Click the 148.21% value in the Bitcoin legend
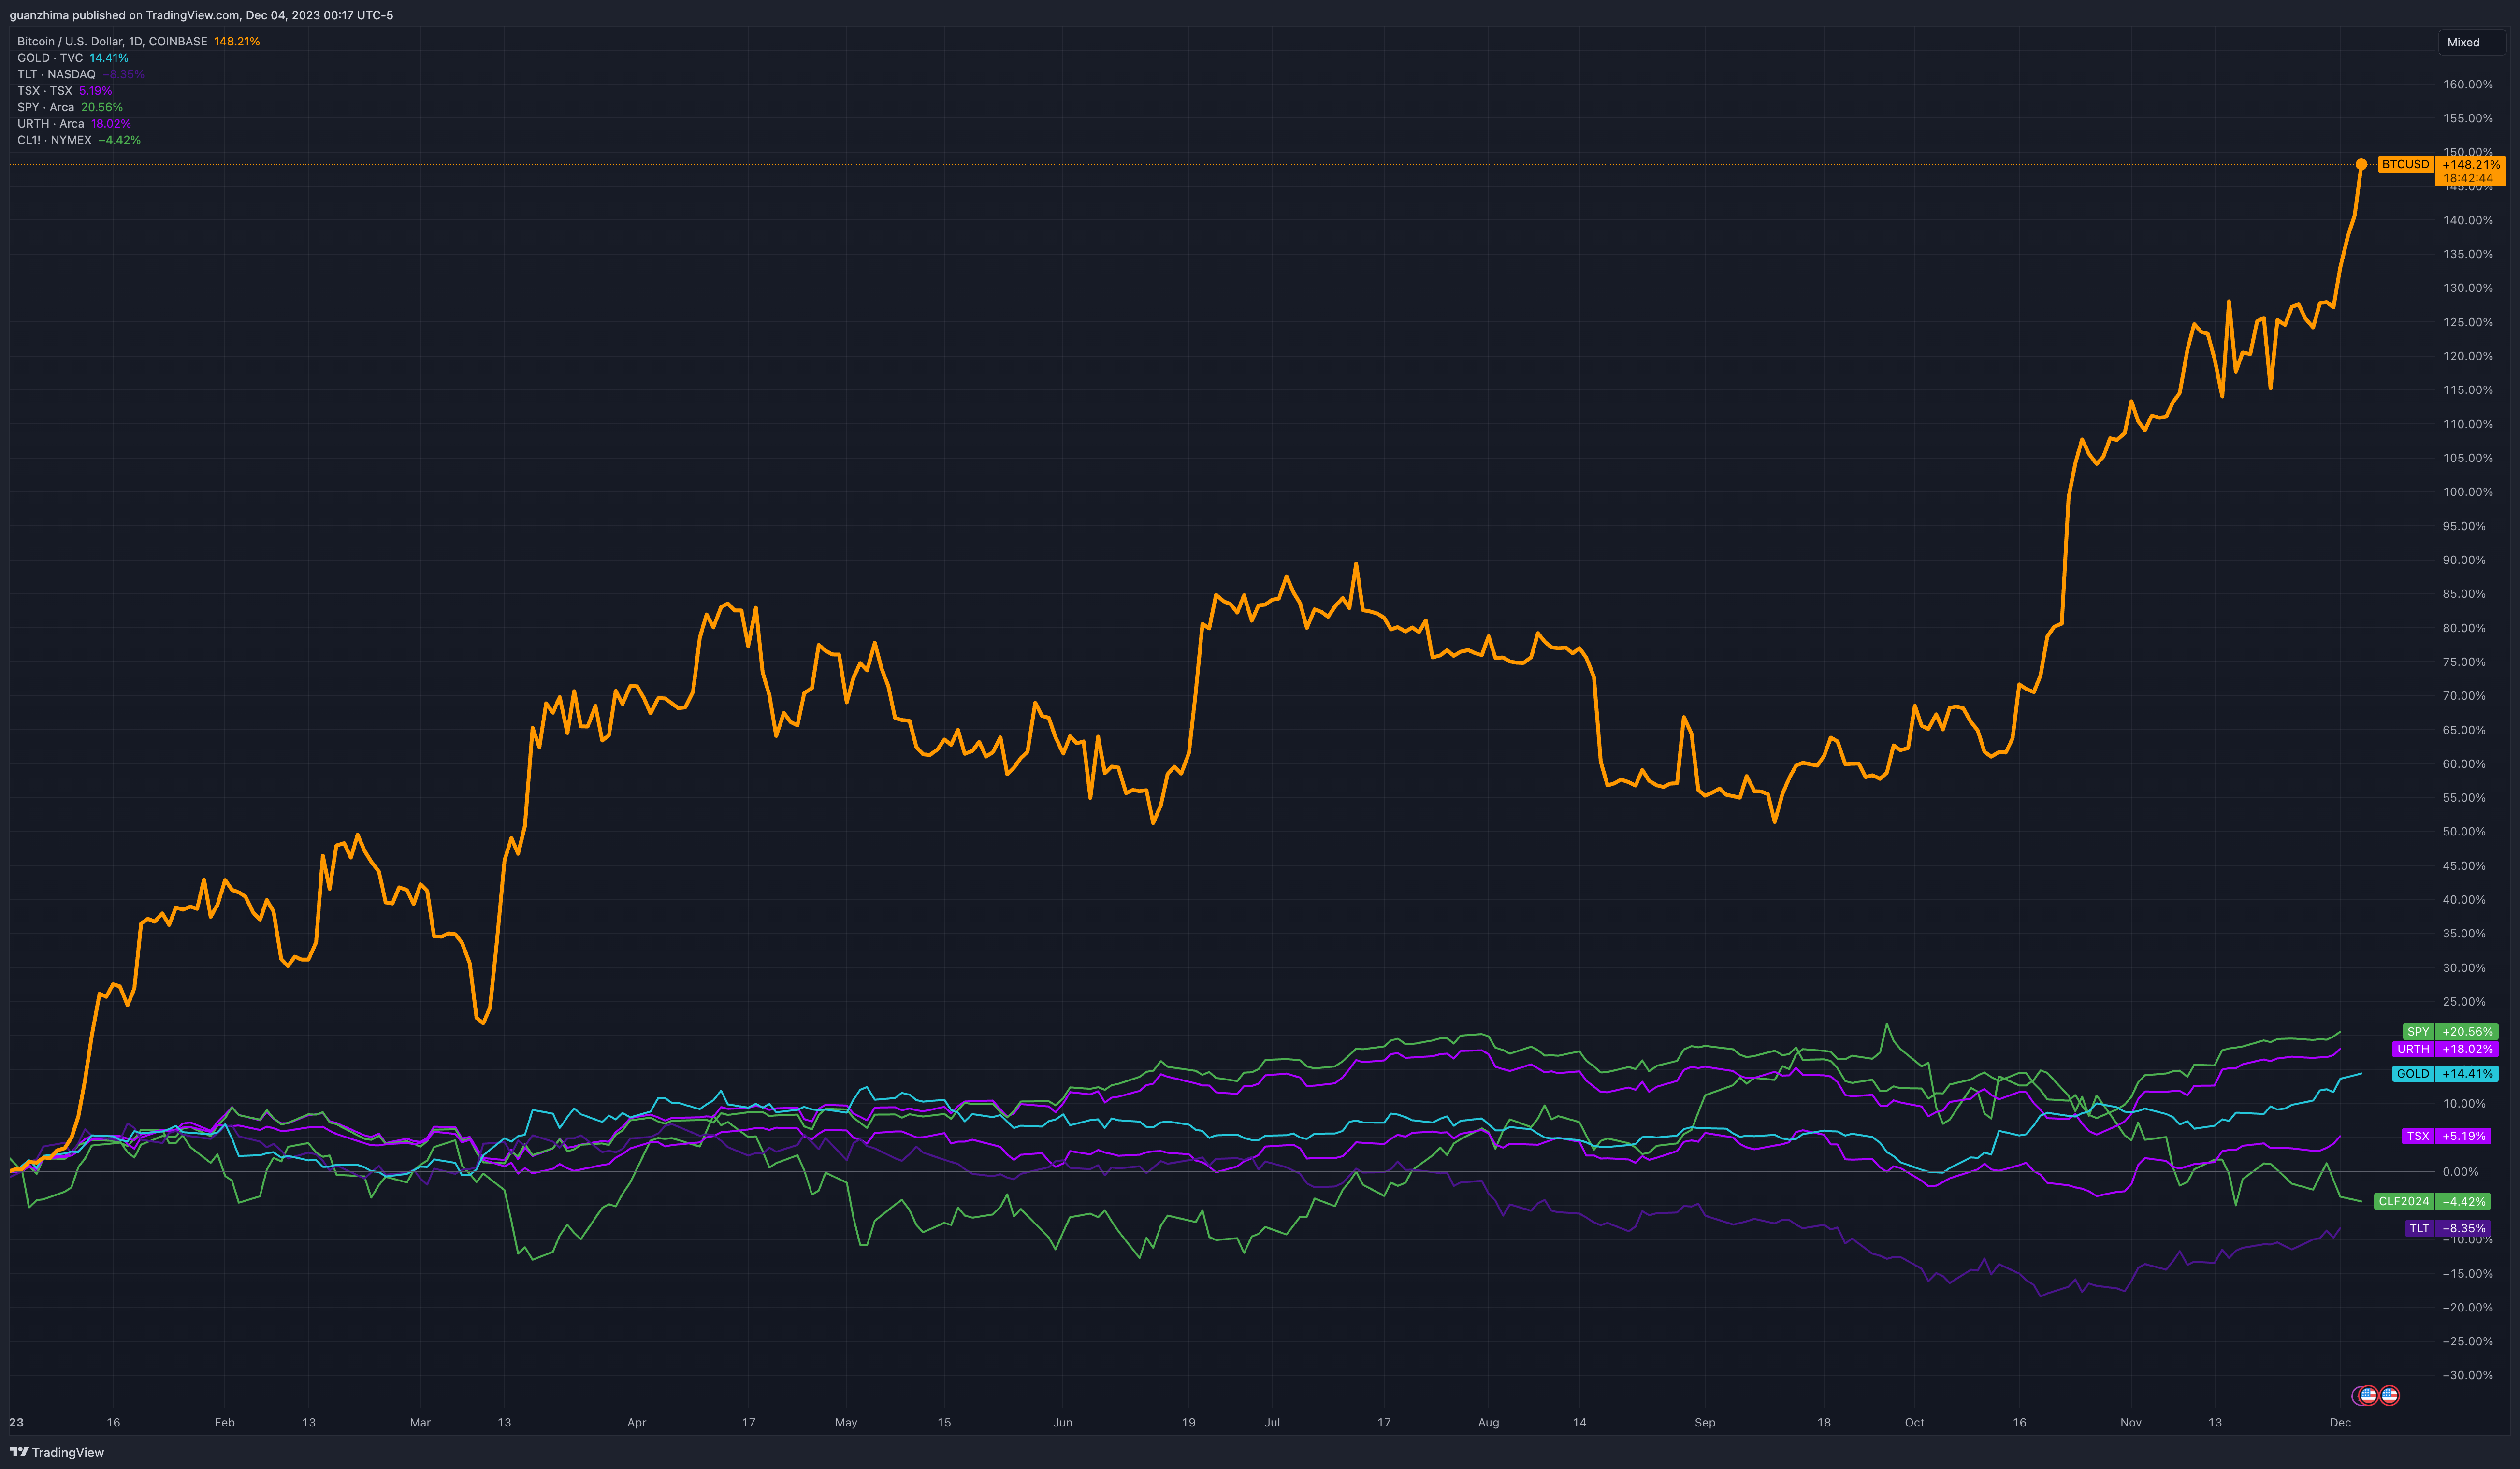 click(236, 41)
